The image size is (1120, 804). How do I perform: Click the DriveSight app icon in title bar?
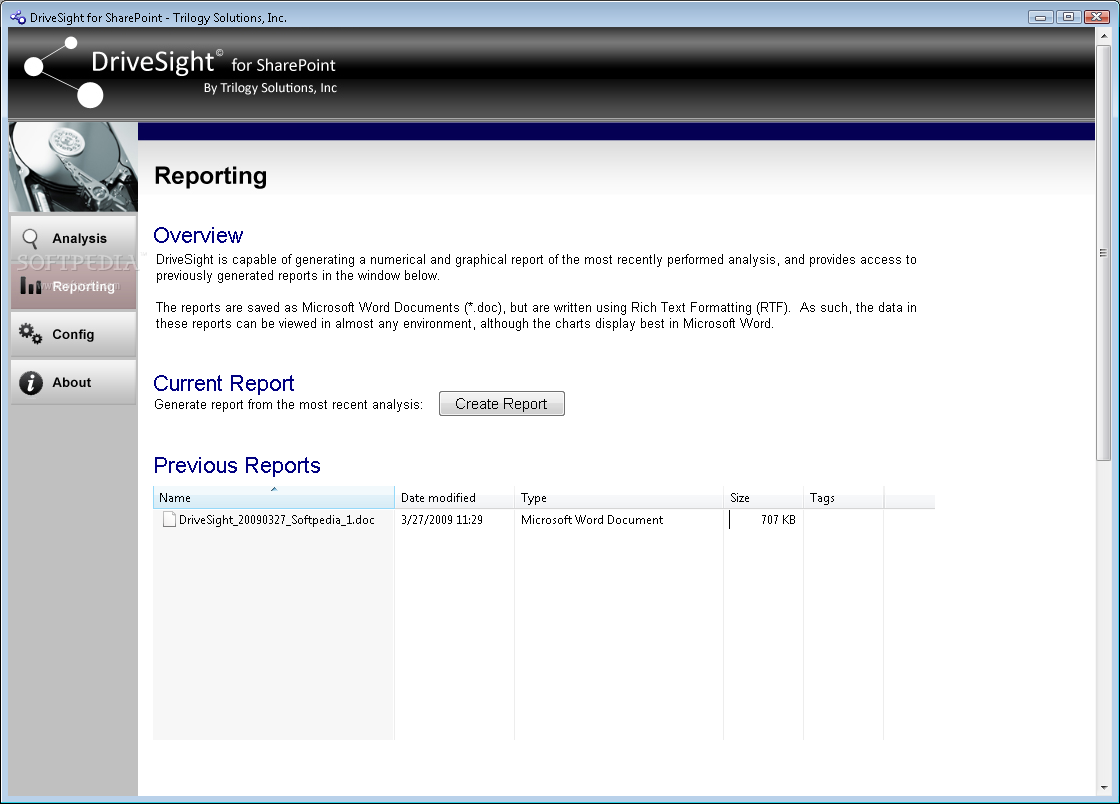[17, 17]
